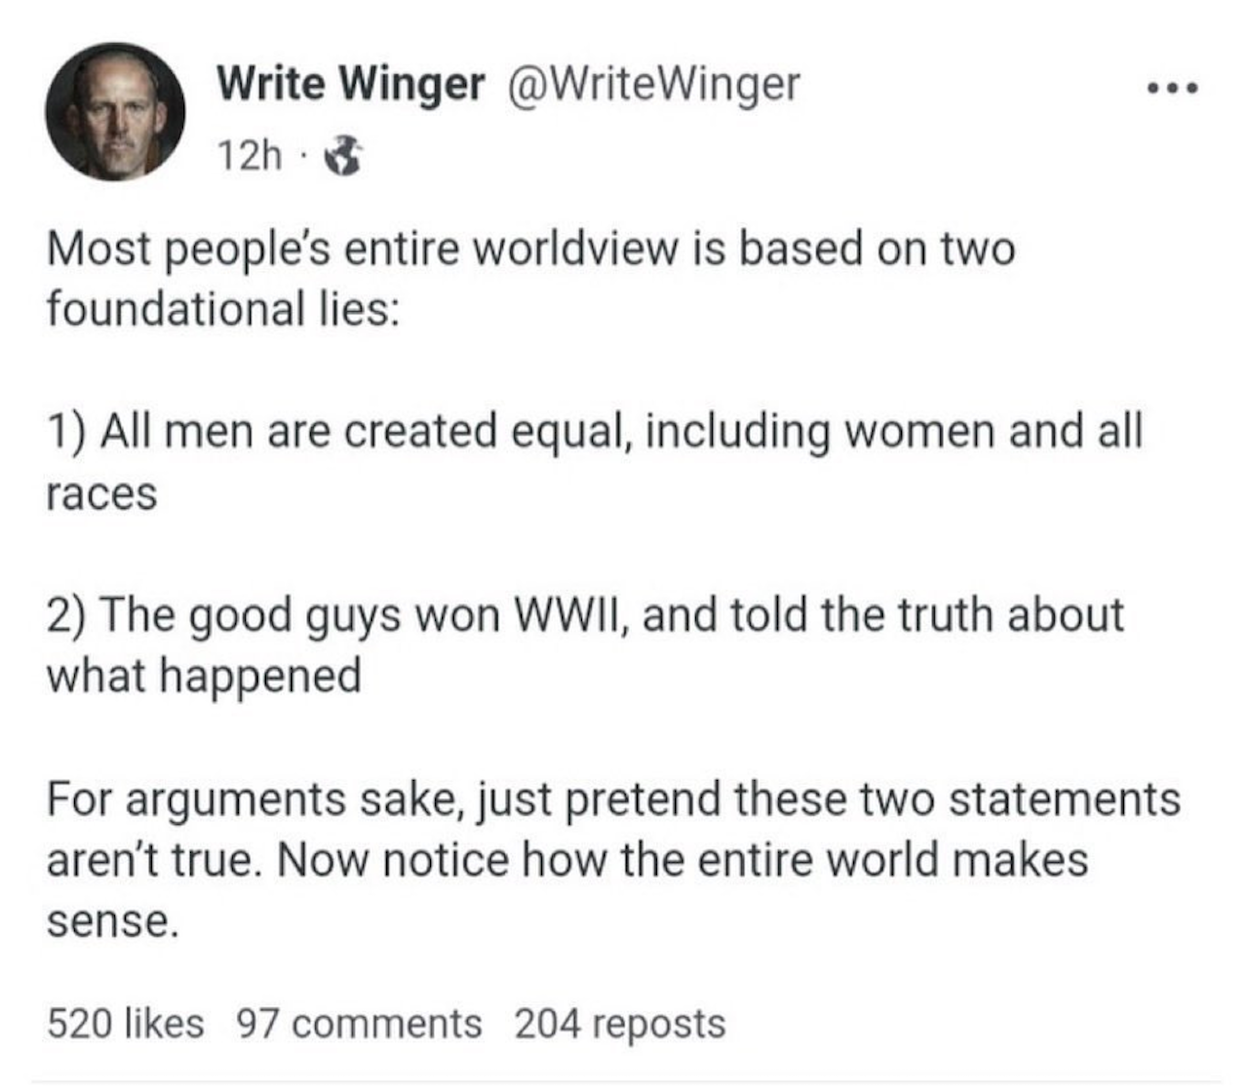Click the line starting with "1)"
The image size is (1250, 1090).
click(x=594, y=431)
